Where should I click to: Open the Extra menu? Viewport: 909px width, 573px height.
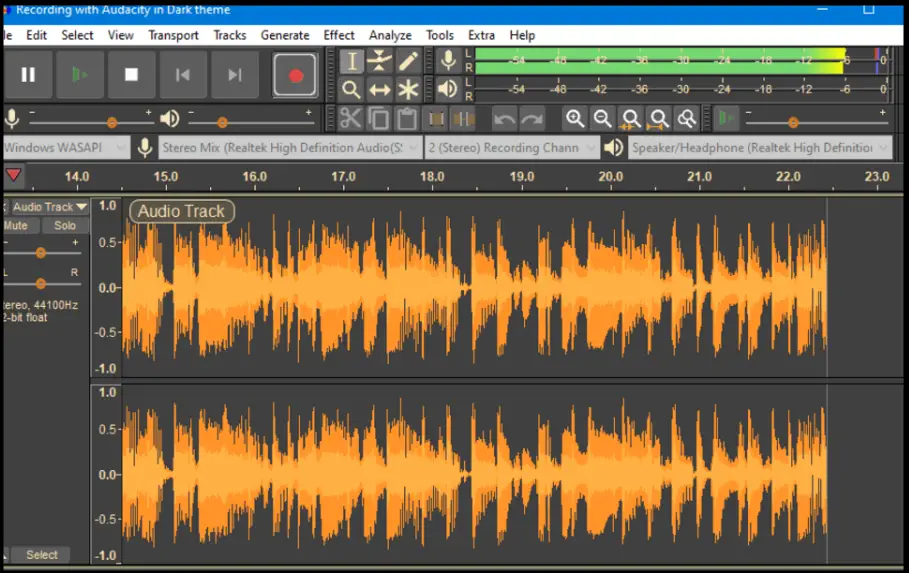(481, 35)
